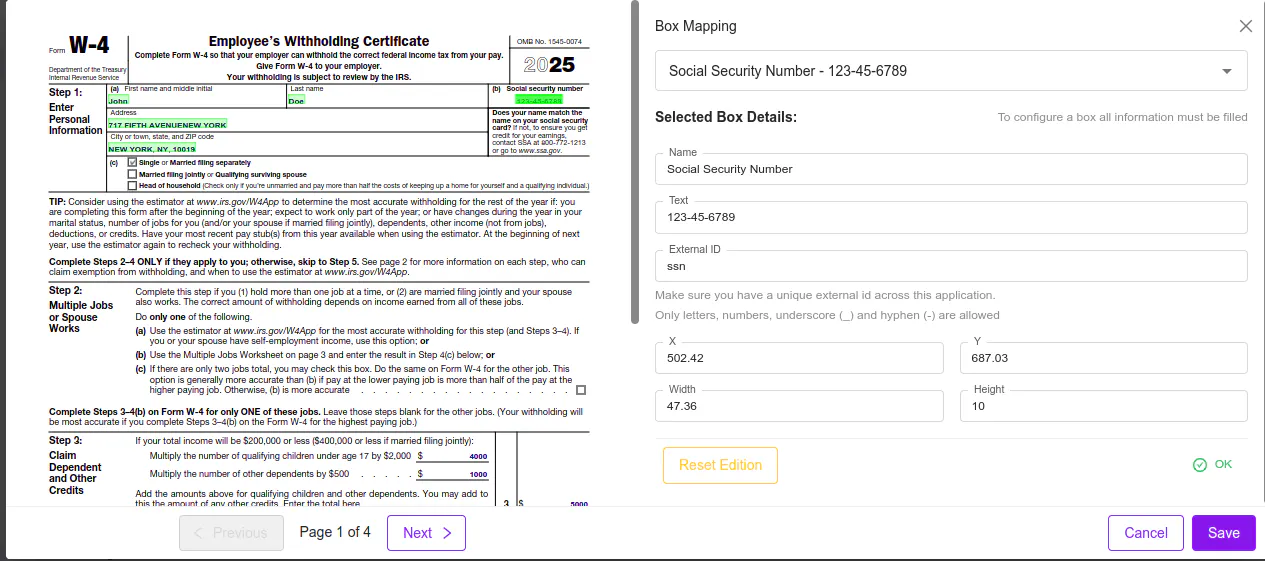Select the other dependents amount 1000
The width and height of the screenshot is (1265, 561).
(478, 474)
